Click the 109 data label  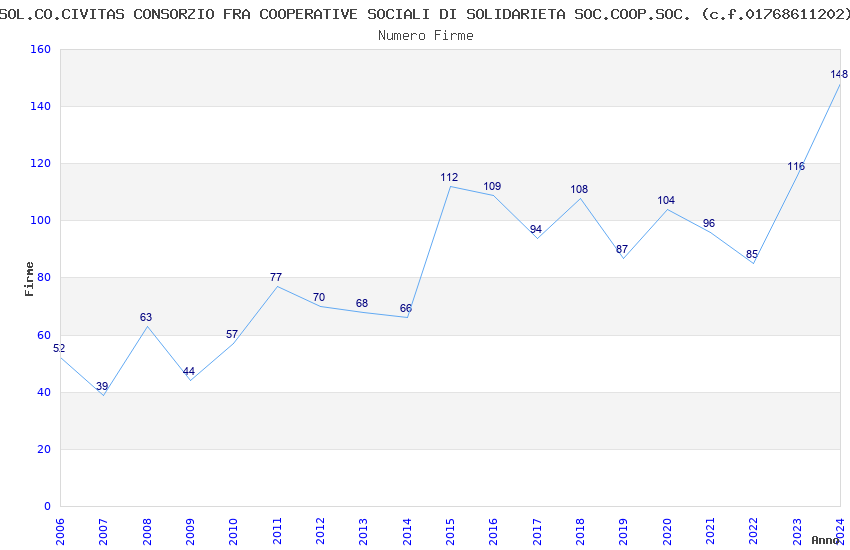coord(492,186)
